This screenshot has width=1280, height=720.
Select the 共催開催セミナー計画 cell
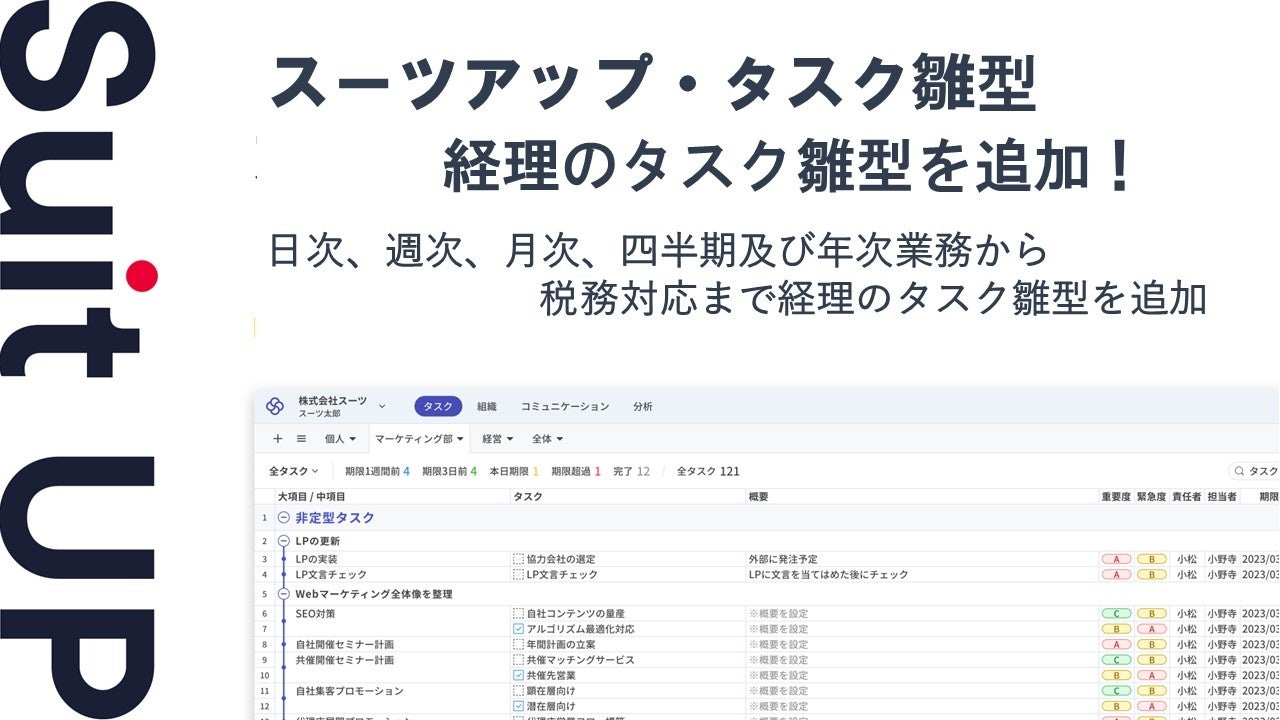pos(394,660)
